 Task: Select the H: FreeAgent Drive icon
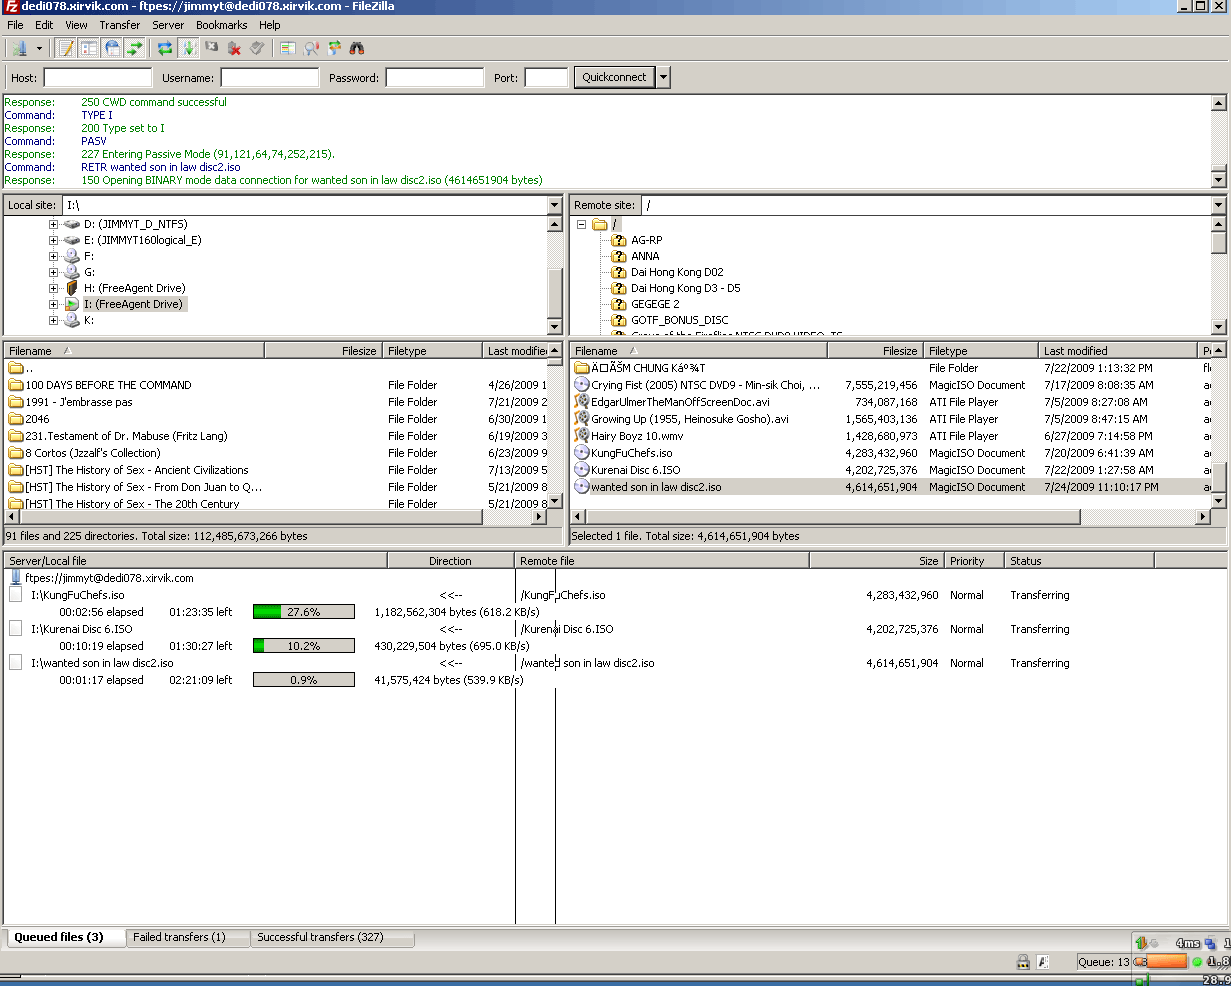click(72, 288)
